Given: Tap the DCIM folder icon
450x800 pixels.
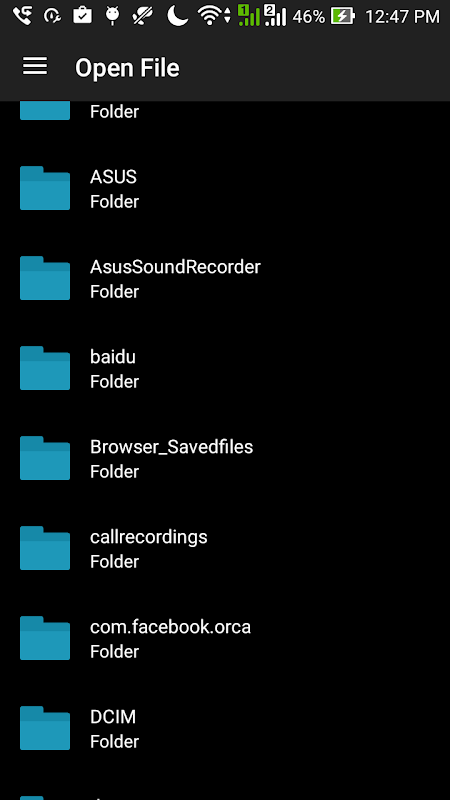Looking at the screenshot, I should 45,728.
